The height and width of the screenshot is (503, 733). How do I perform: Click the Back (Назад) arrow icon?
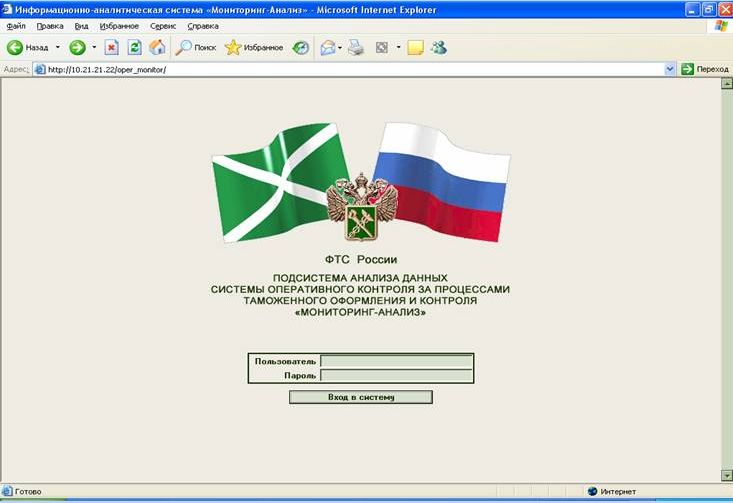pyautogui.click(x=14, y=47)
